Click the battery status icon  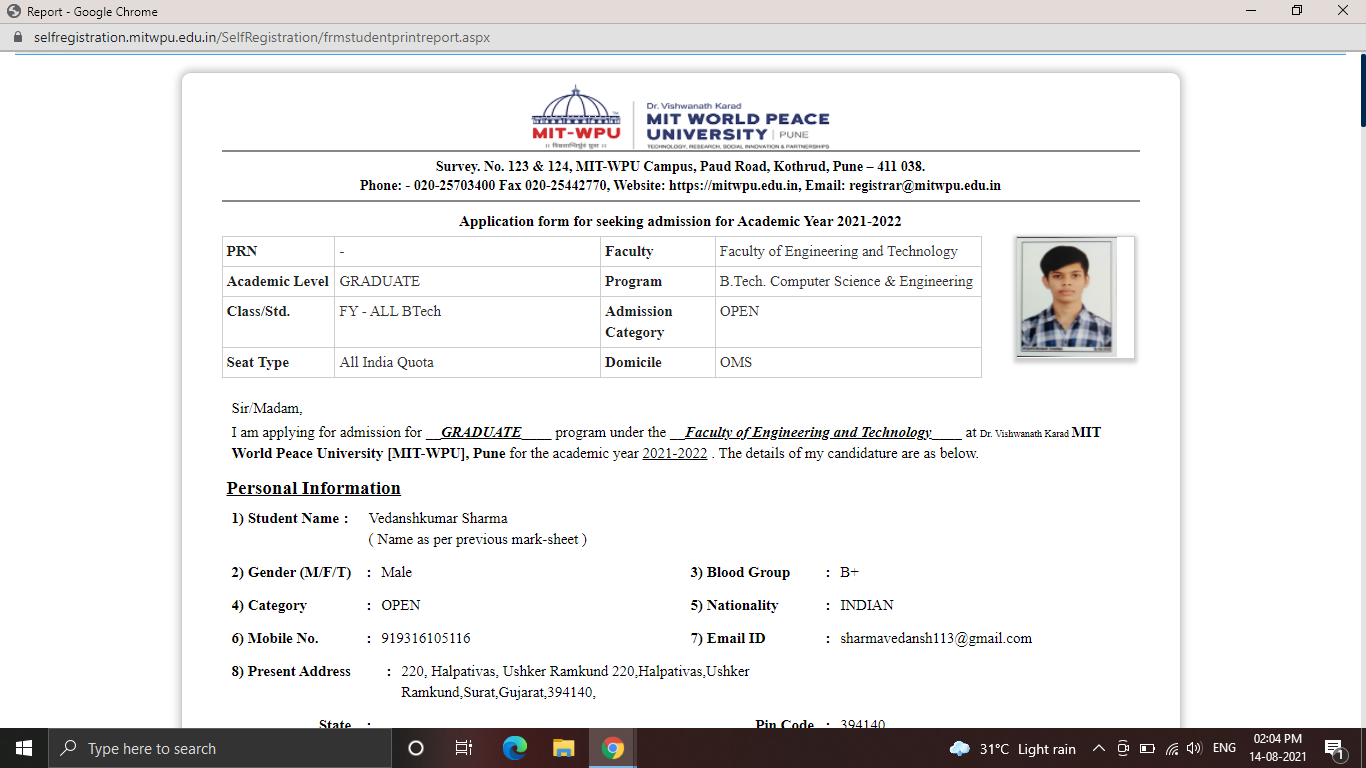coord(1146,748)
